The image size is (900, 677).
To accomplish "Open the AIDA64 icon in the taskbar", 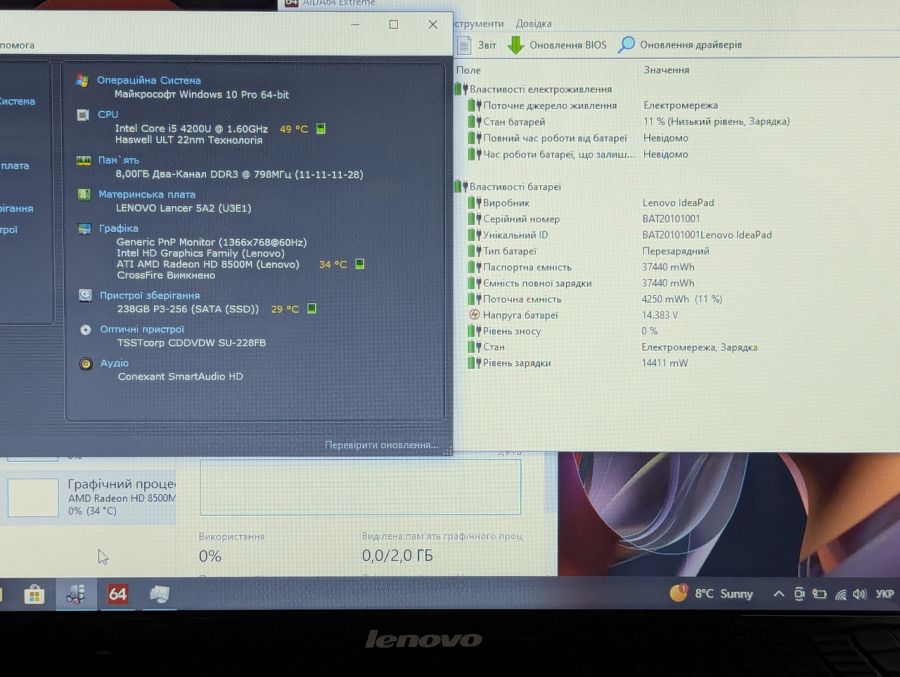I will click(x=118, y=594).
